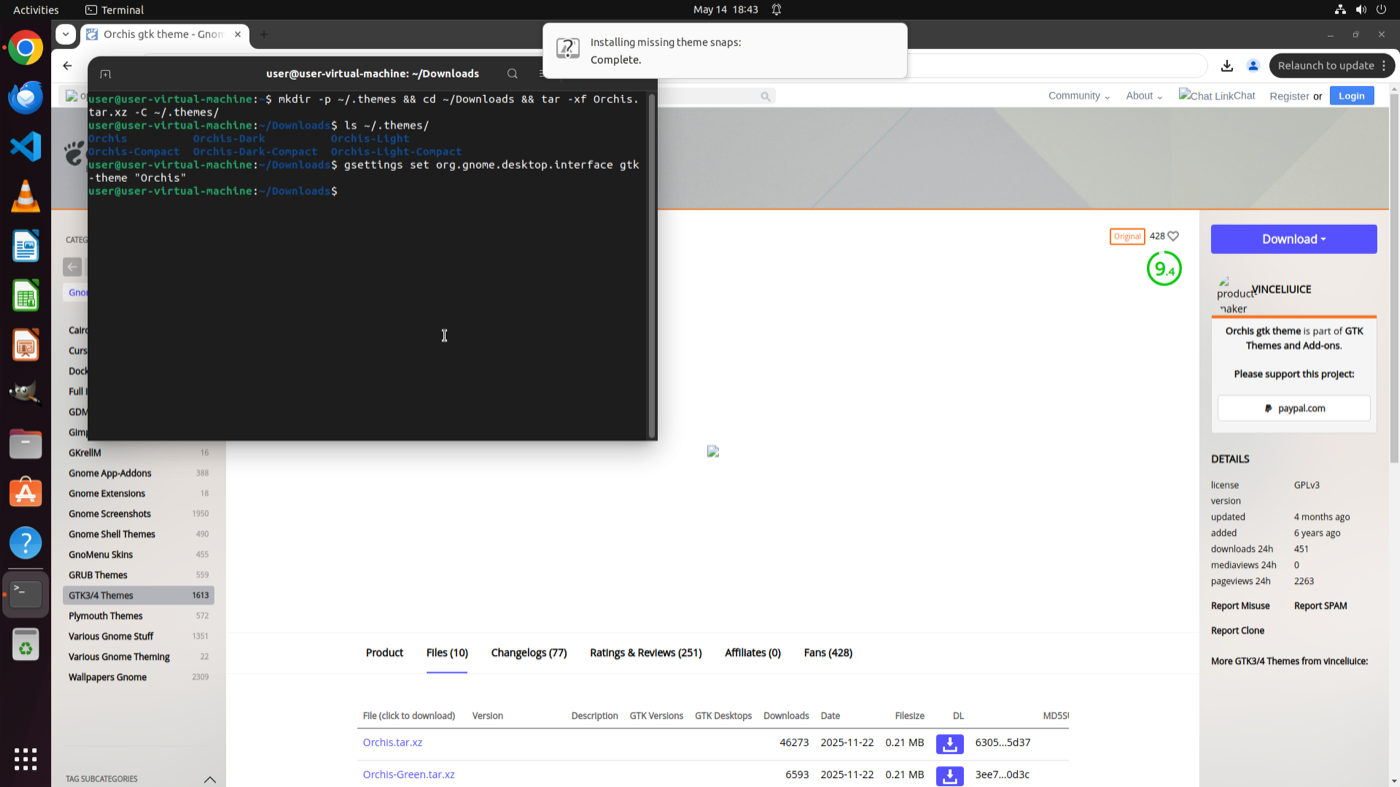Switch to the Product tab

point(384,653)
